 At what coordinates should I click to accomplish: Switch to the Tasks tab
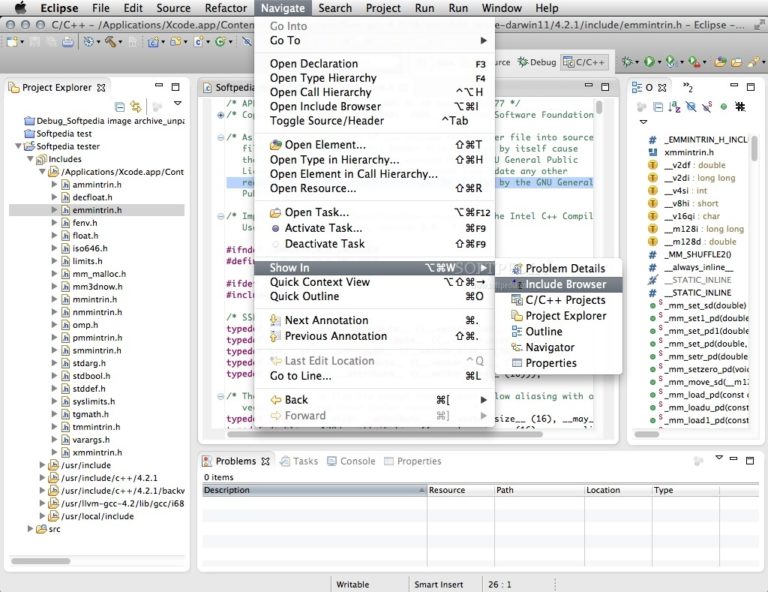click(x=299, y=461)
